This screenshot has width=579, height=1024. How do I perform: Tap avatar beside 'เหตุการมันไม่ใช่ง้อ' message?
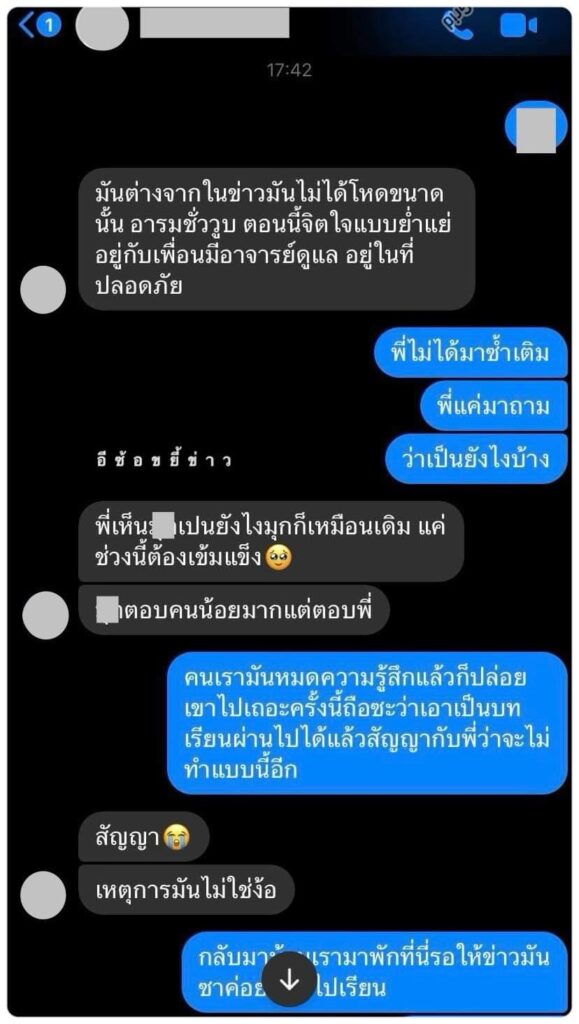pyautogui.click(x=43, y=895)
